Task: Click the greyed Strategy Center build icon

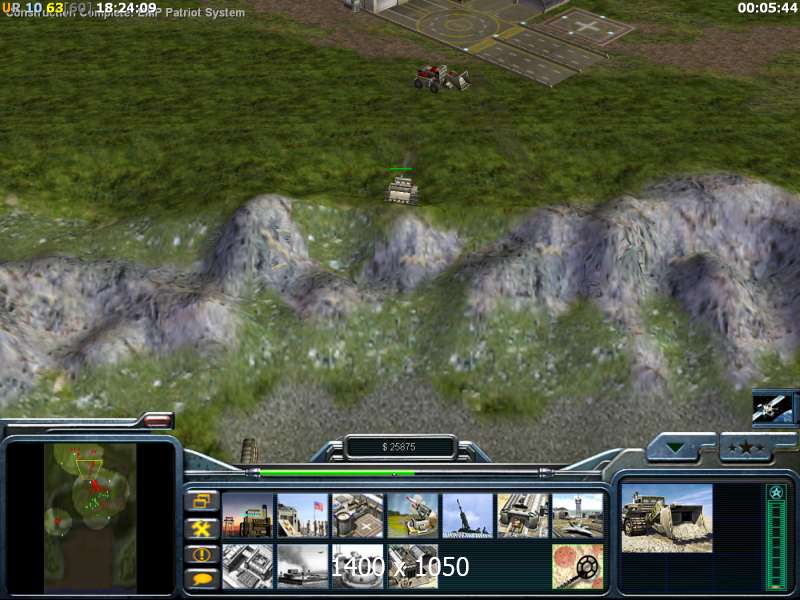Action: pyautogui.click(x=247, y=566)
